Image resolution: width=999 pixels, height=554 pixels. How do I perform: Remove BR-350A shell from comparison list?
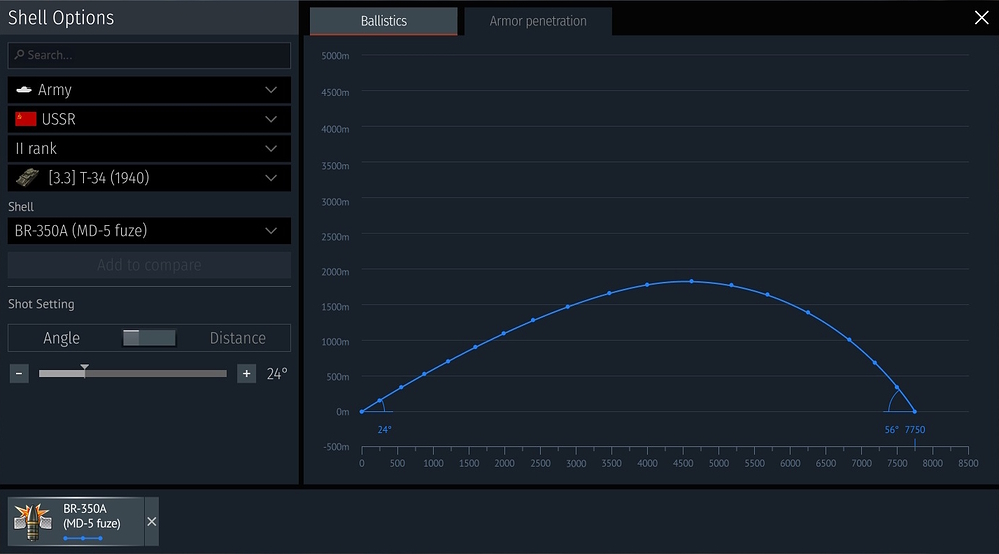point(152,521)
